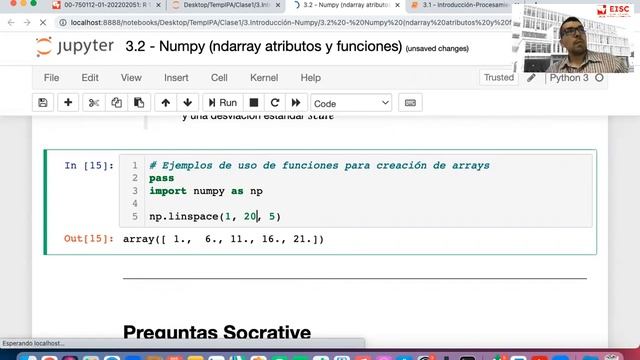Viewport: 640px width, 360px height.
Task: Open the Cell menu
Action: tap(219, 78)
